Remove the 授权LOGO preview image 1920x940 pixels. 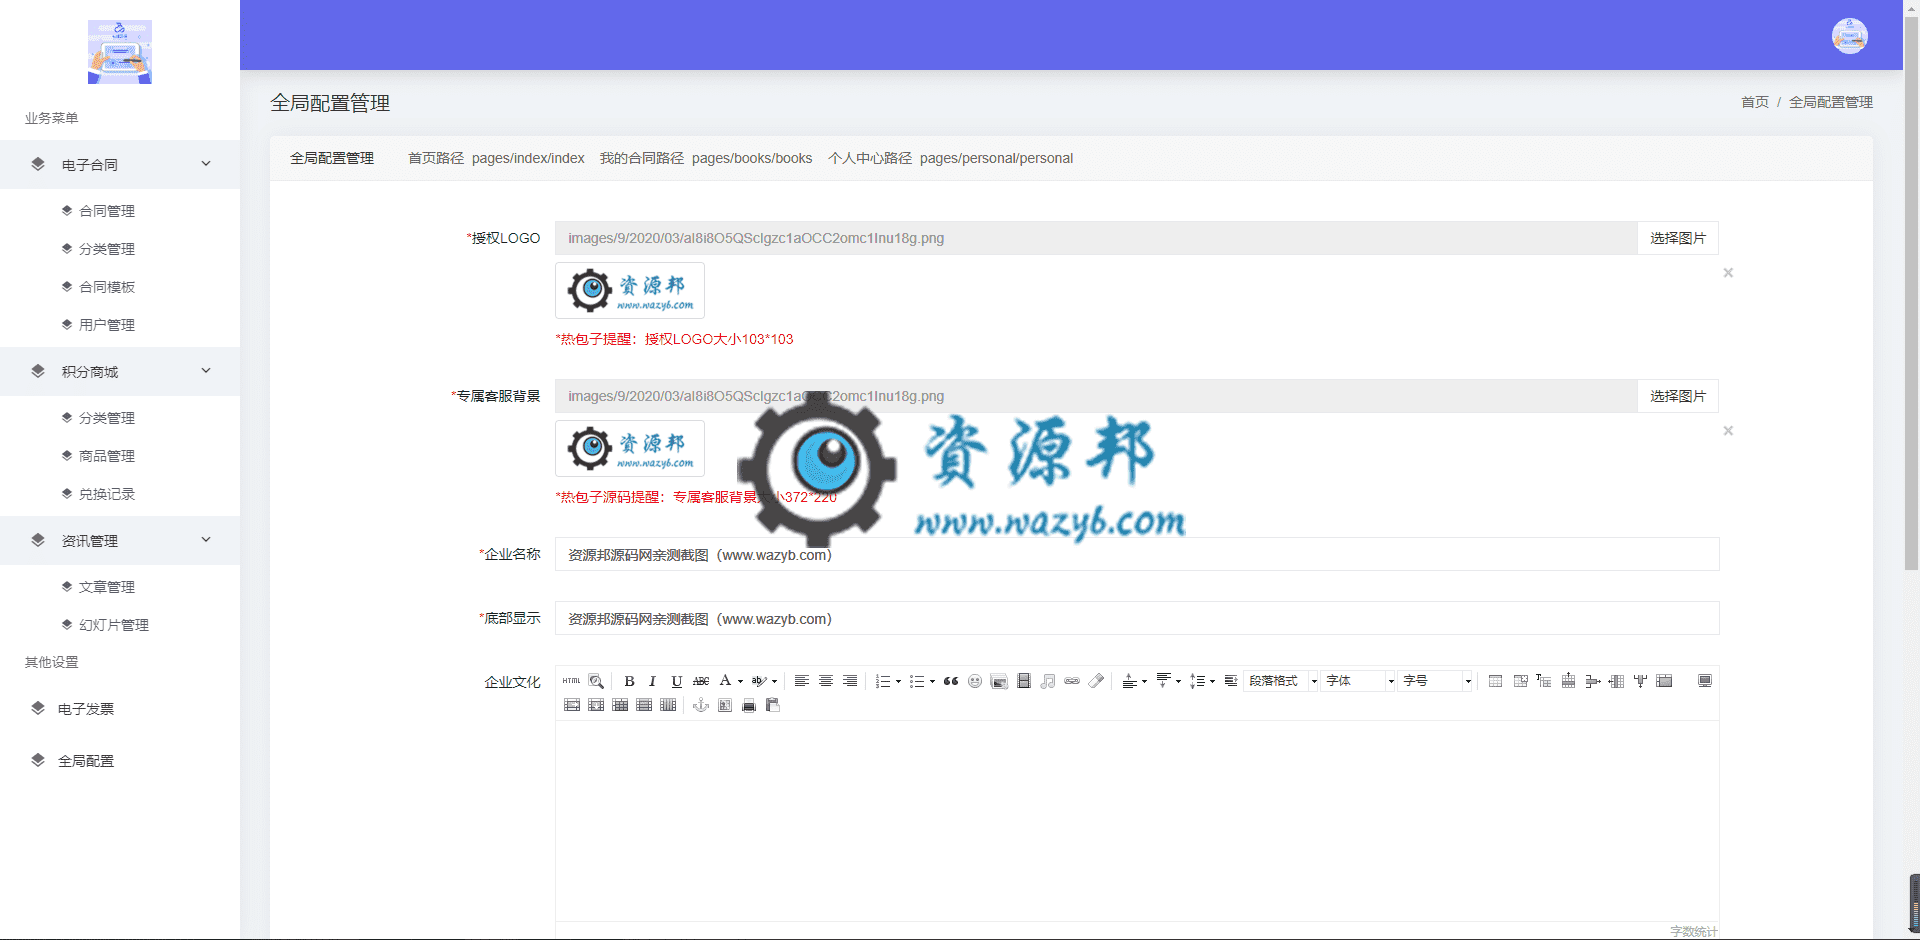coord(1728,272)
